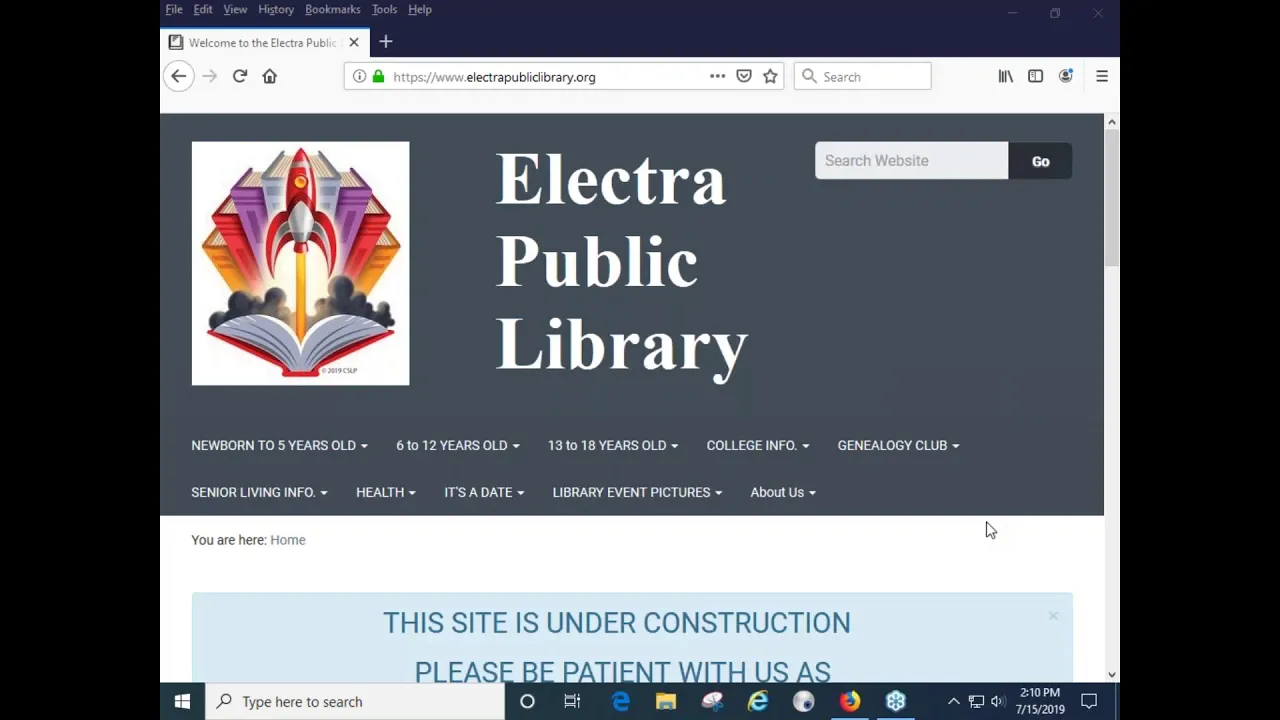Screen dimensions: 1280x720
Task: Open the Help menu
Action: (420, 9)
